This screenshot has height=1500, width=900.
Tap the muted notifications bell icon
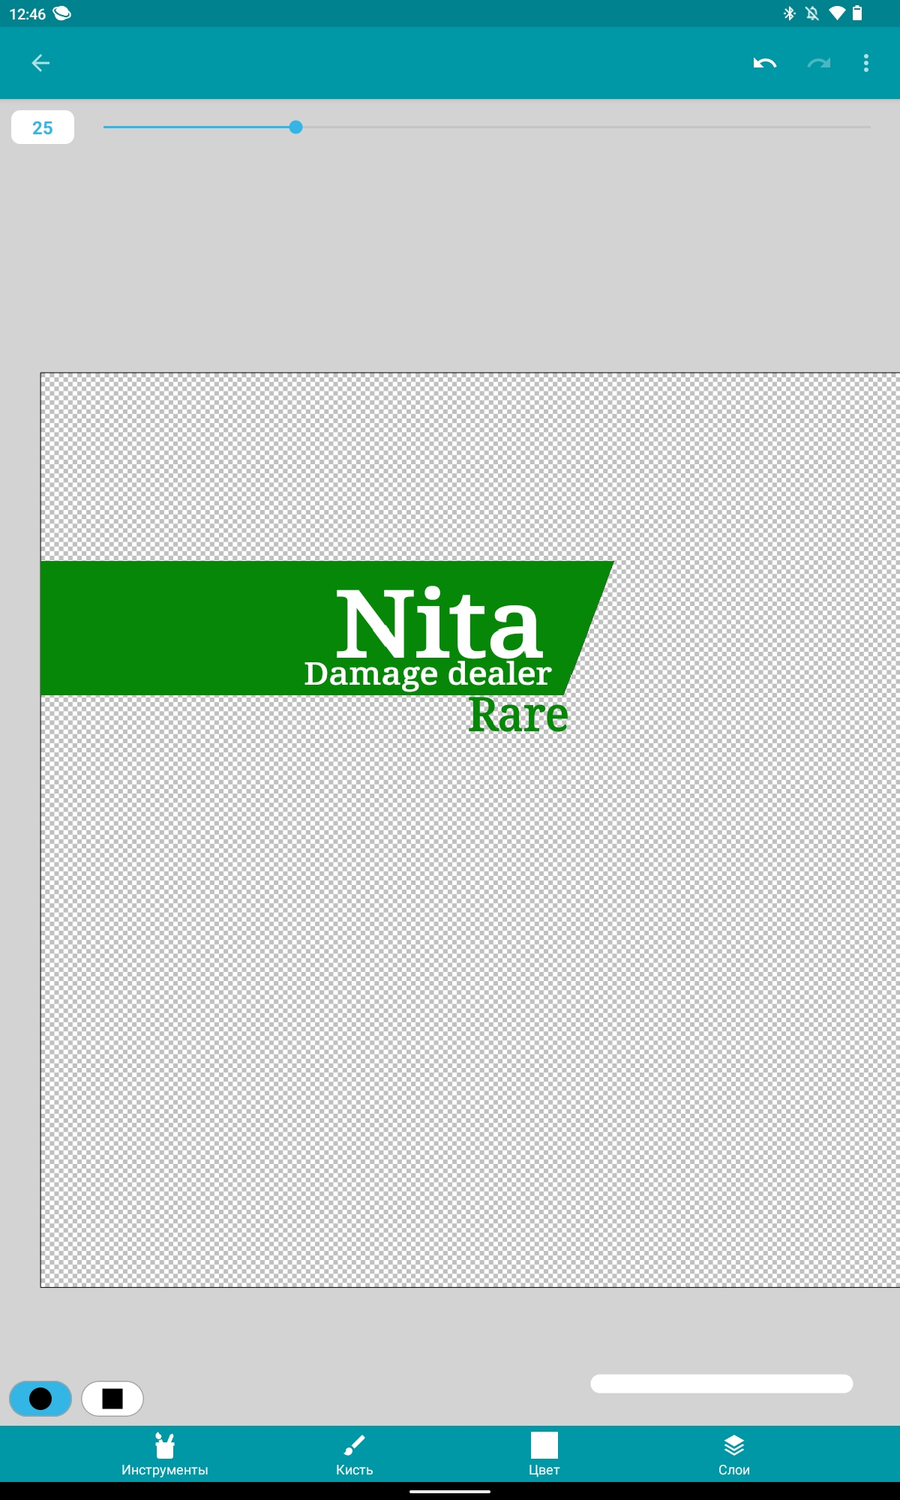click(x=812, y=13)
